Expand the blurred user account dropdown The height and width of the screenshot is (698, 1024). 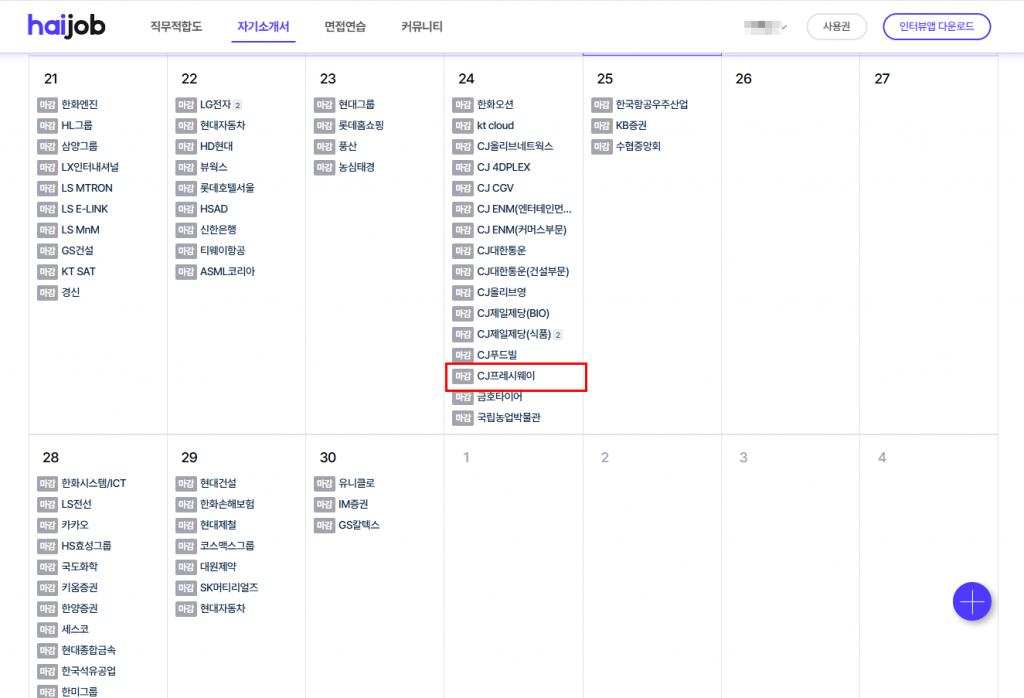[x=765, y=27]
